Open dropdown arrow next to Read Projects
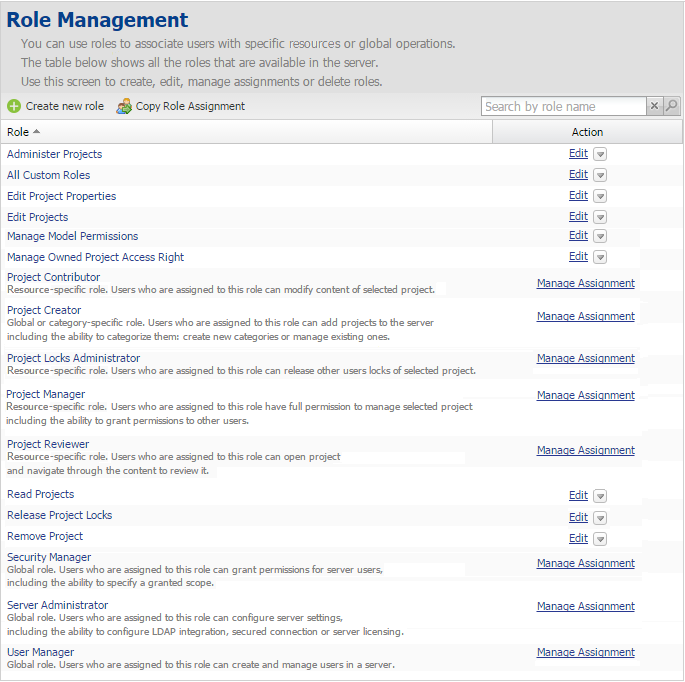Image resolution: width=685 pixels, height=682 pixels. pyautogui.click(x=600, y=496)
